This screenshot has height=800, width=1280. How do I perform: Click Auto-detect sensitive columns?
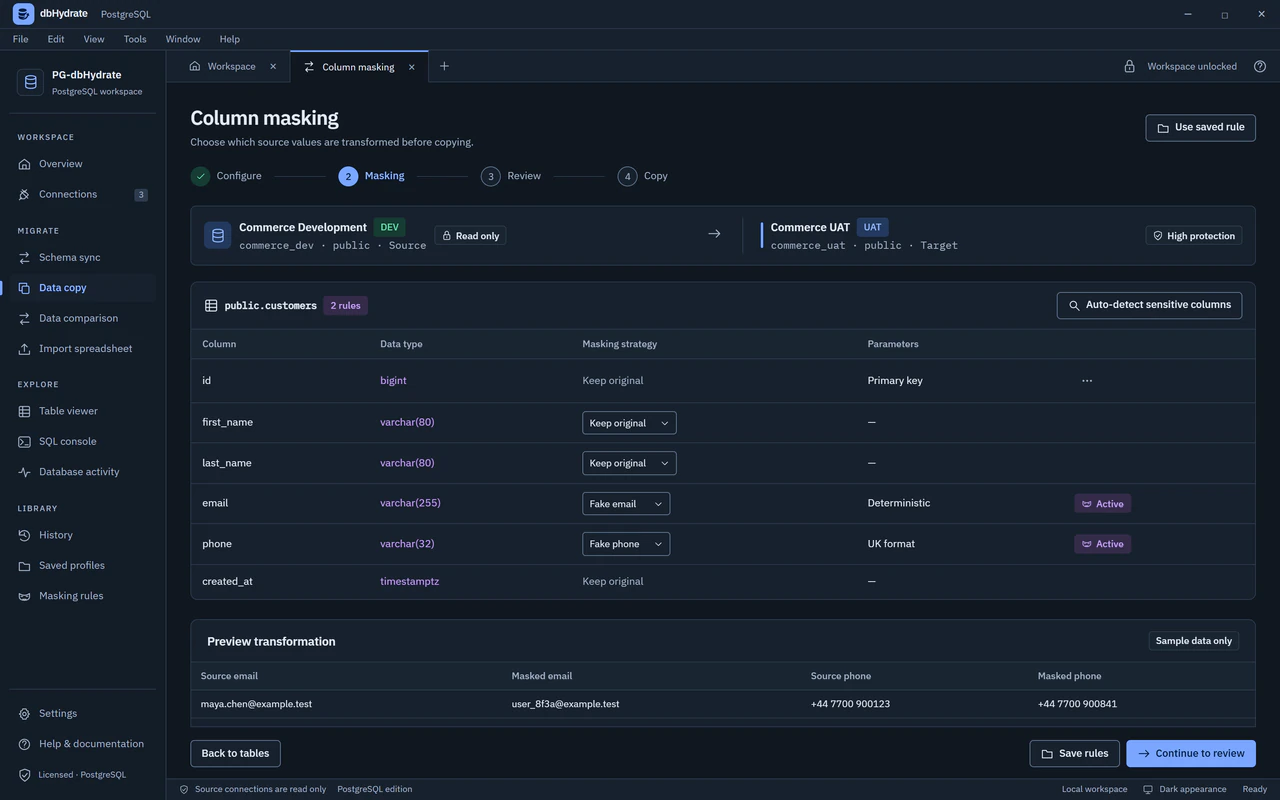coord(1149,305)
